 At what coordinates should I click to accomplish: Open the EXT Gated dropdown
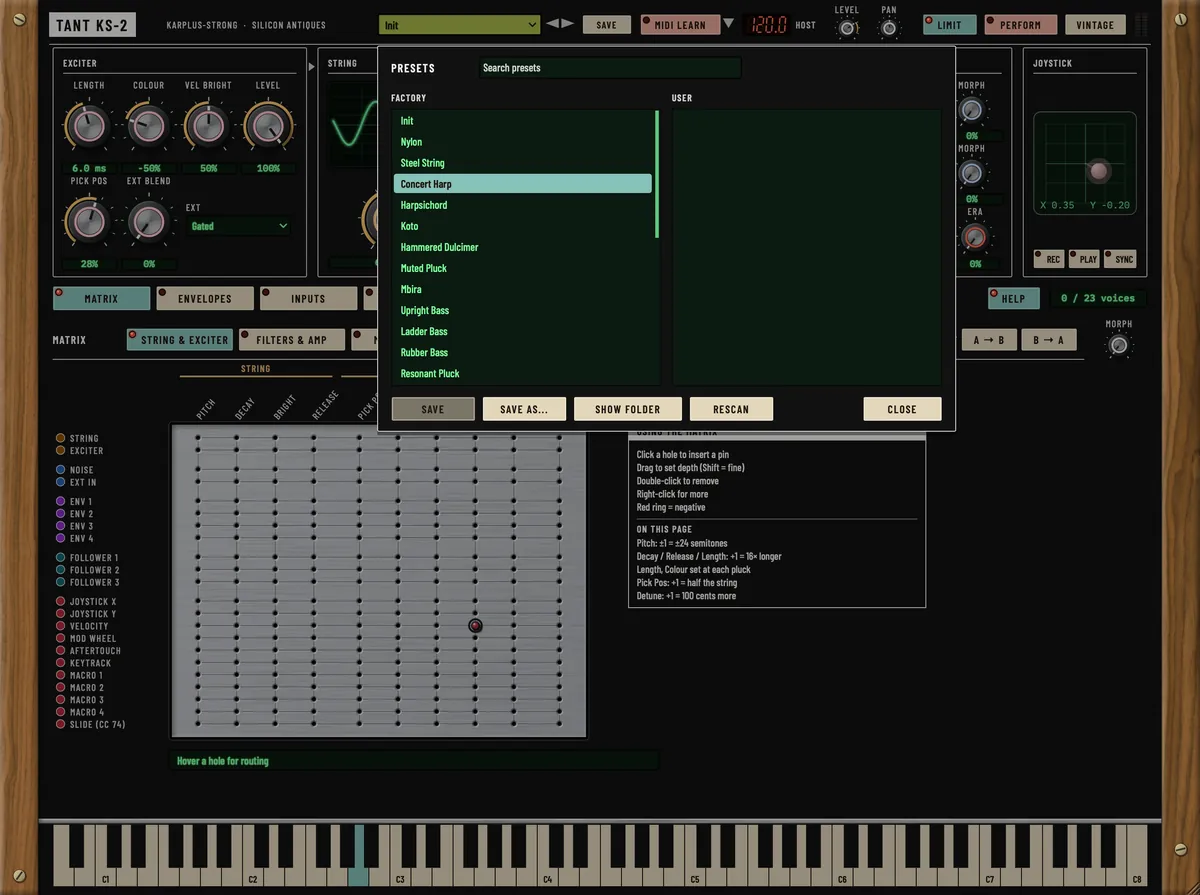point(239,226)
